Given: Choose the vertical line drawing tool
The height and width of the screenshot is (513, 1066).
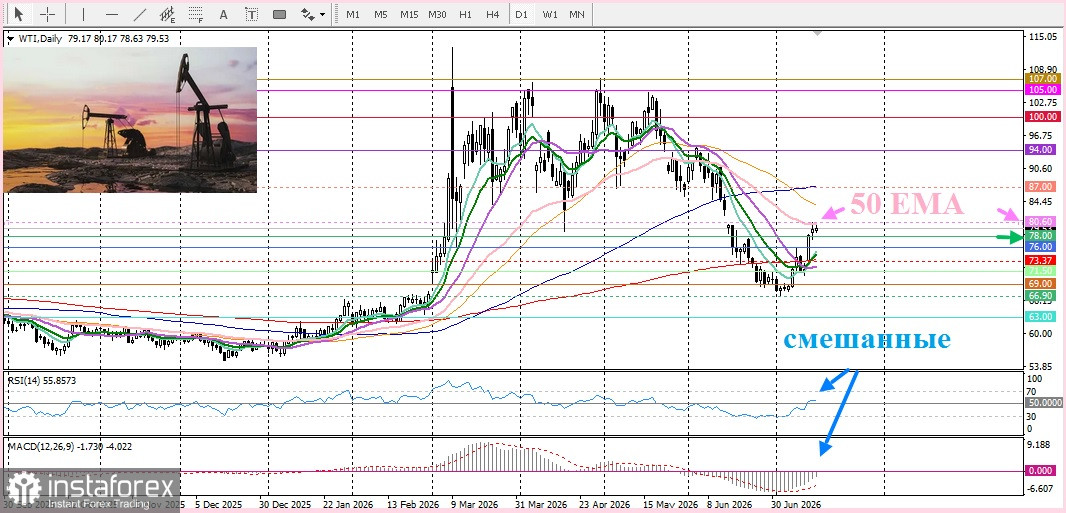Looking at the screenshot, I should (x=84, y=14).
